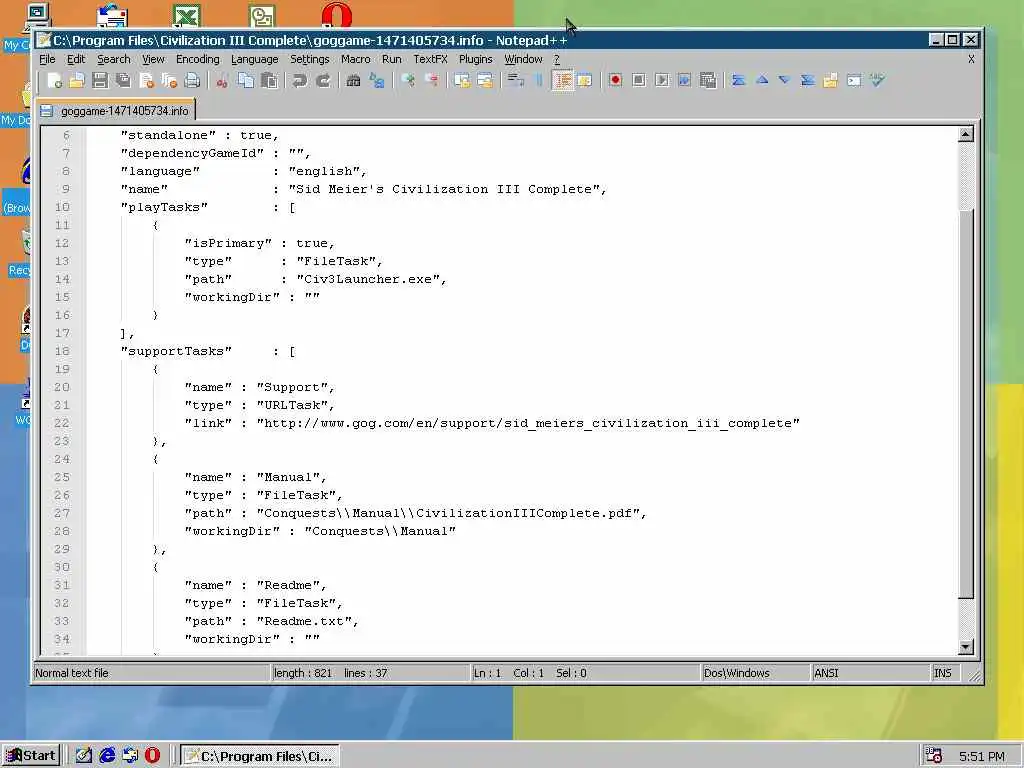Viewport: 1024px width, 768px height.
Task: Click the Copy toolbar icon
Action: 246,80
